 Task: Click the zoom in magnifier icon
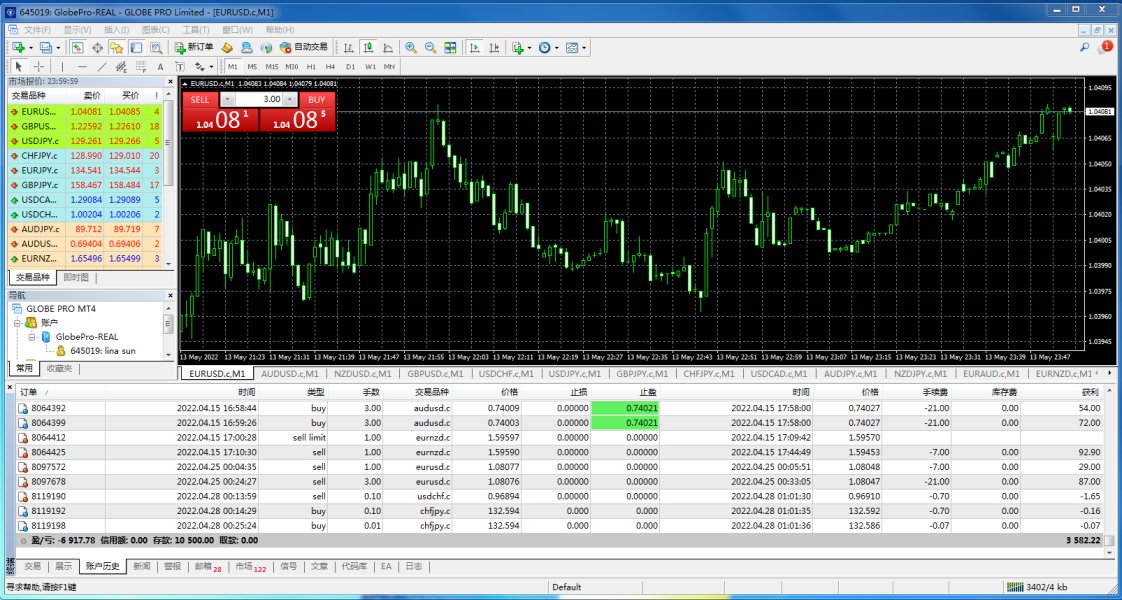point(411,47)
